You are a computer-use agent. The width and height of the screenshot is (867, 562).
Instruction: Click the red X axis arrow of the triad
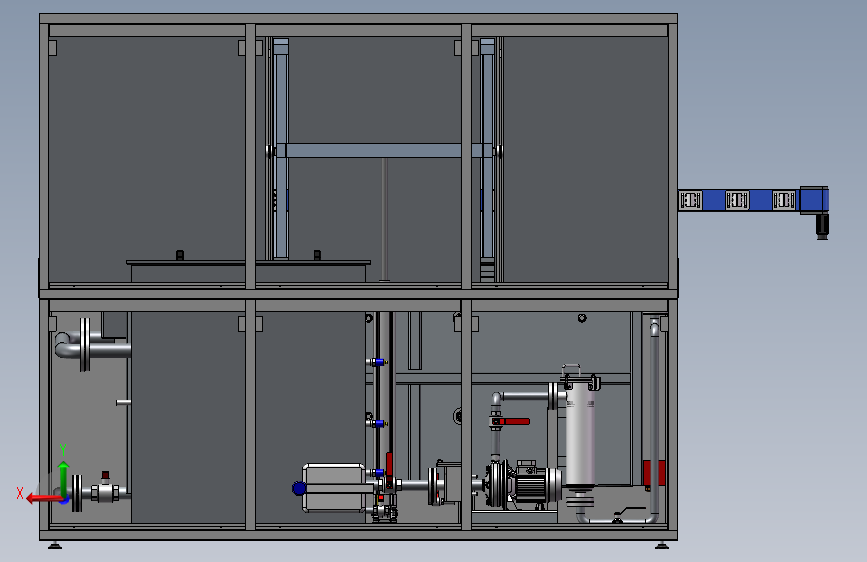click(x=44, y=498)
